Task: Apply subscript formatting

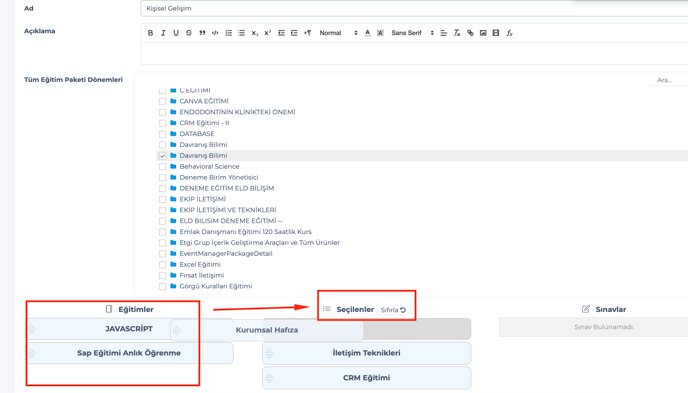Action: 254,33
